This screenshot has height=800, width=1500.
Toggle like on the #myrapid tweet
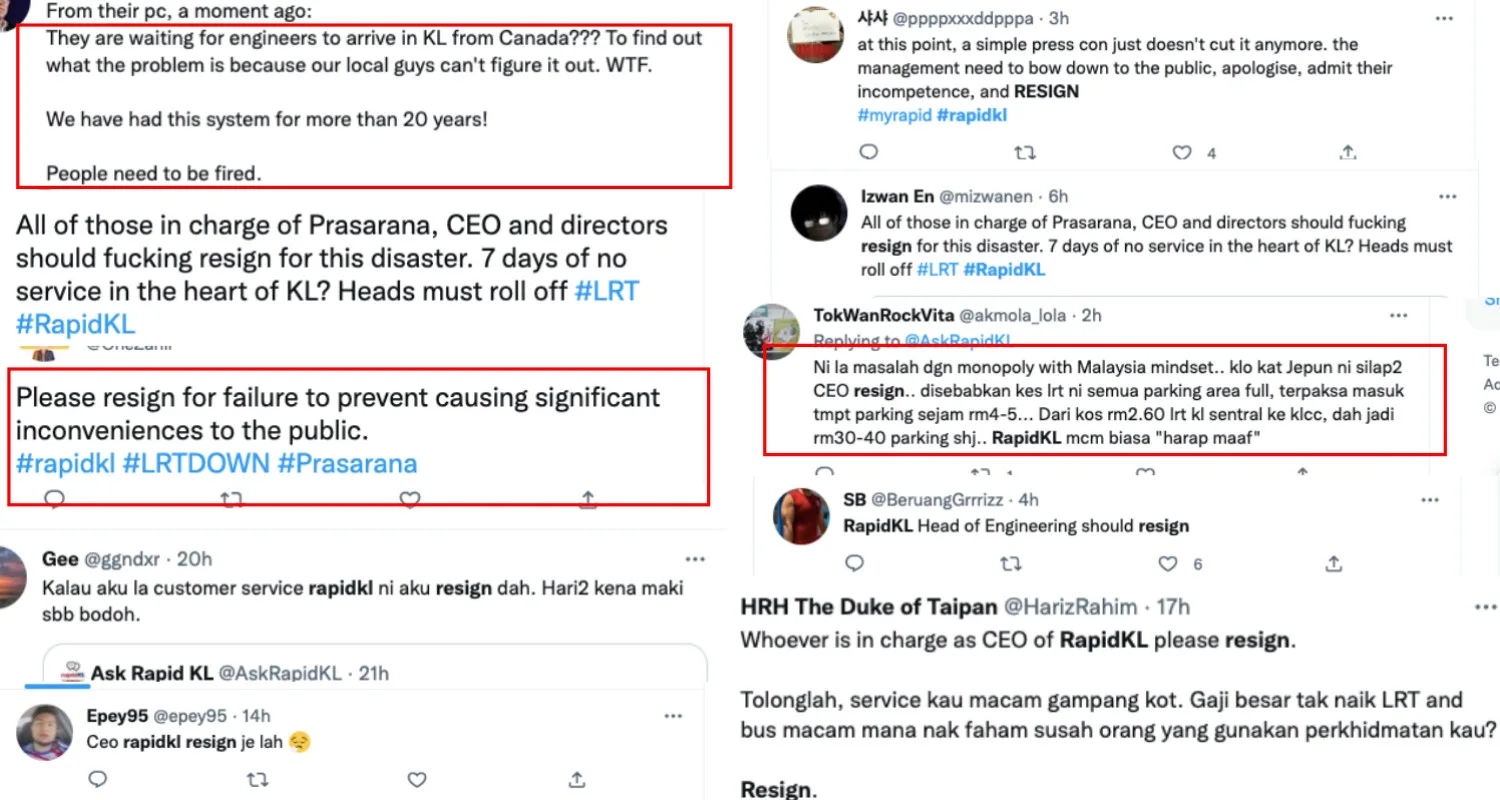coord(1183,153)
